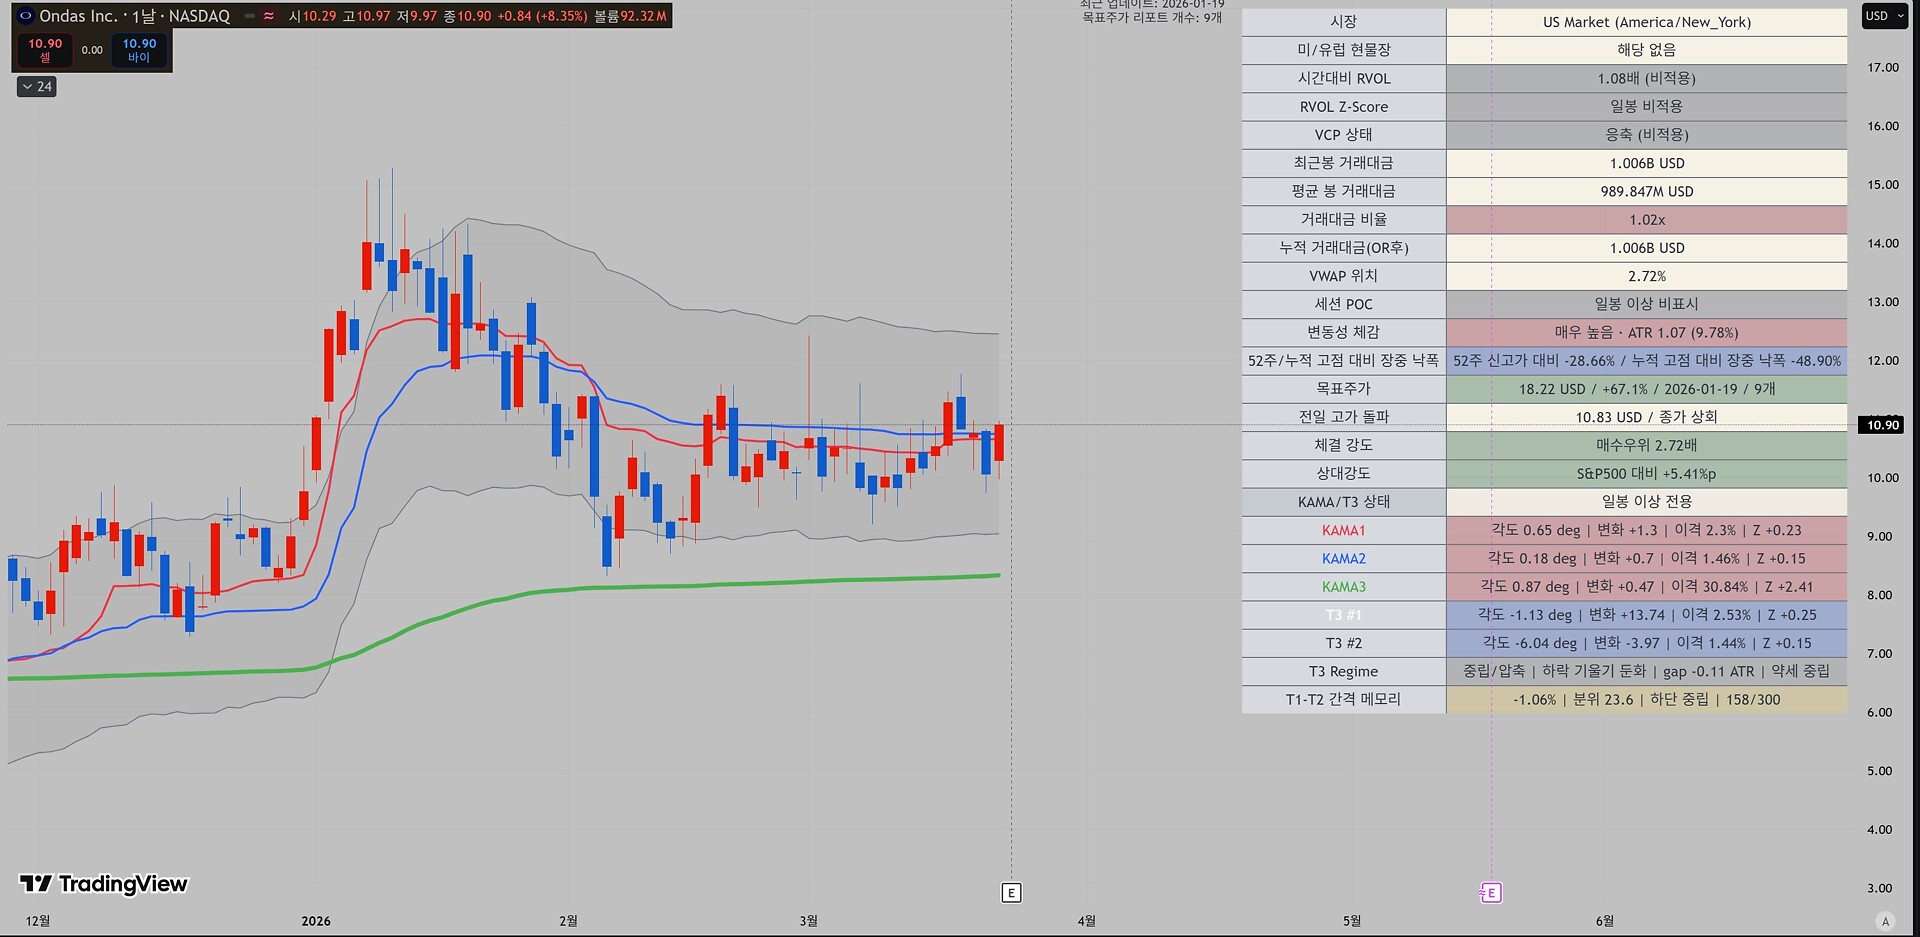
Task: Click the NASDAQ exchange label
Action: click(x=199, y=16)
